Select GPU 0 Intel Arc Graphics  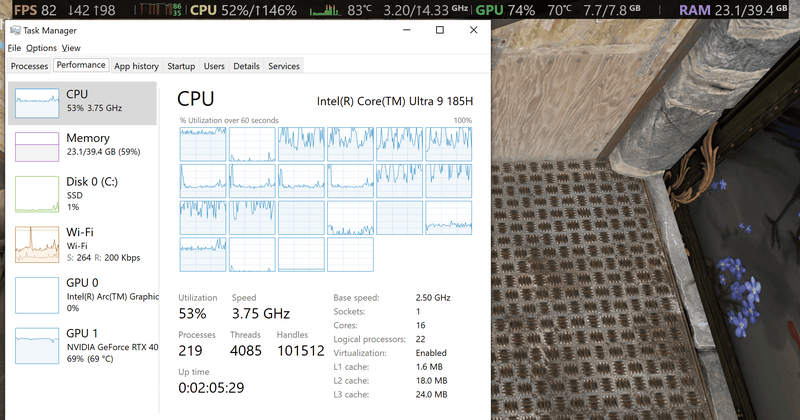[x=82, y=295]
